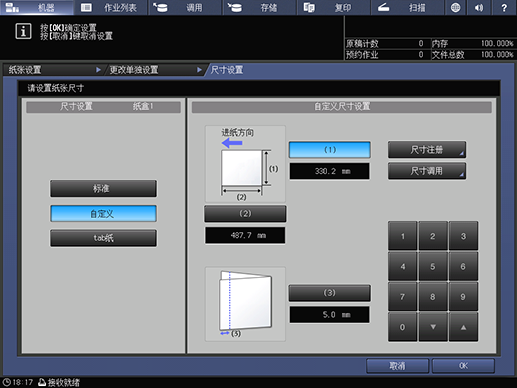Click the paper feed direction diagram

245,164
